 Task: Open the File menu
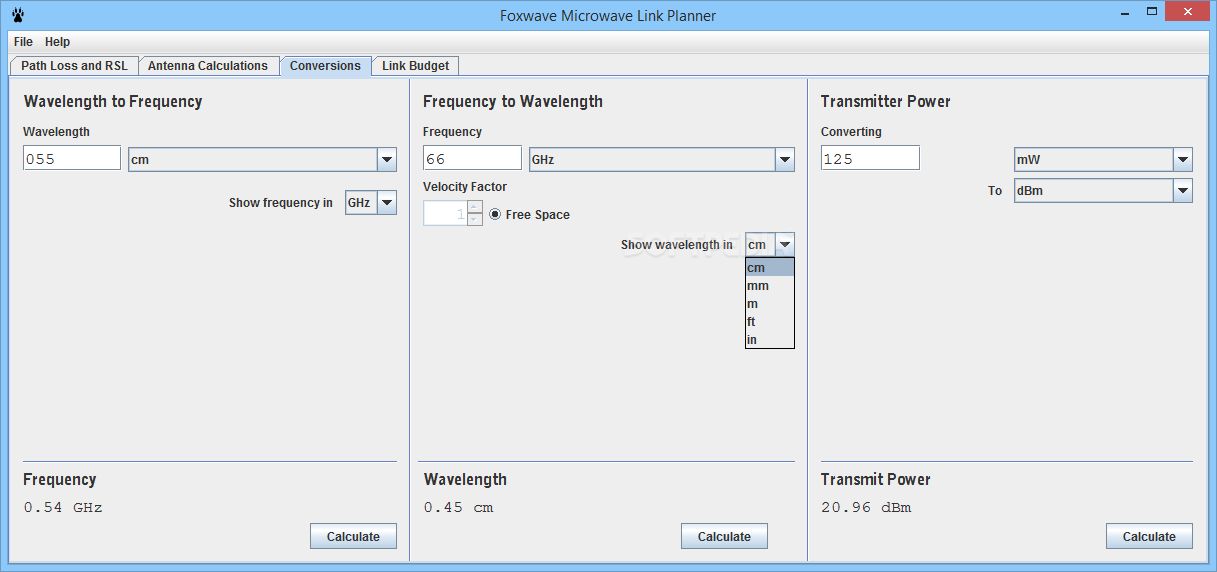click(23, 42)
